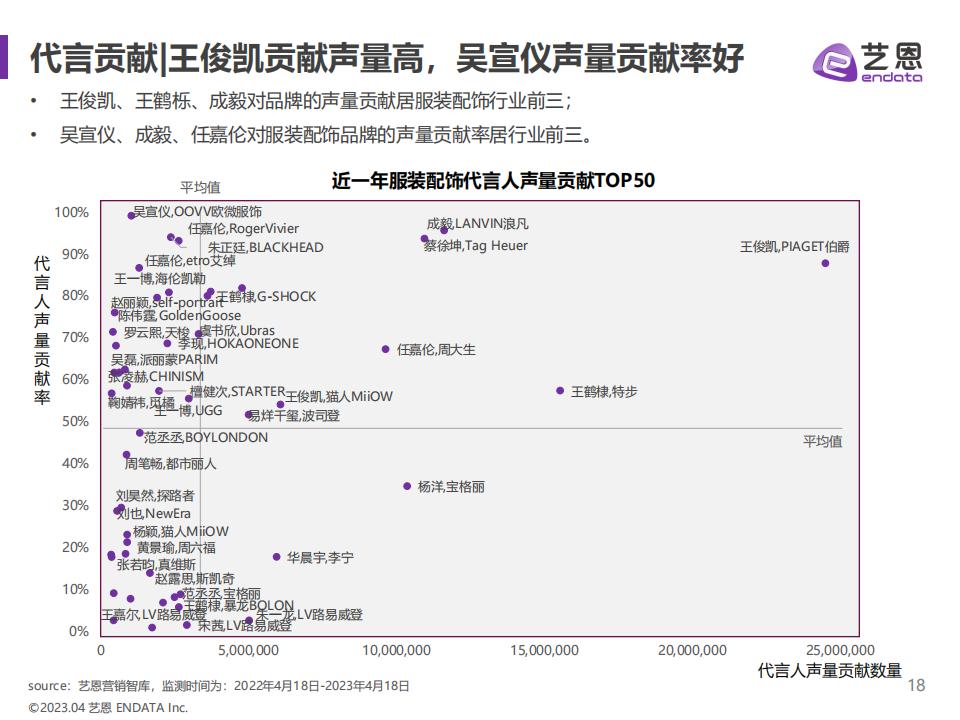The width and height of the screenshot is (960, 720).
Task: Click the first bullet about 王俊凯、王鹤棣、成毅
Action: click(315, 101)
